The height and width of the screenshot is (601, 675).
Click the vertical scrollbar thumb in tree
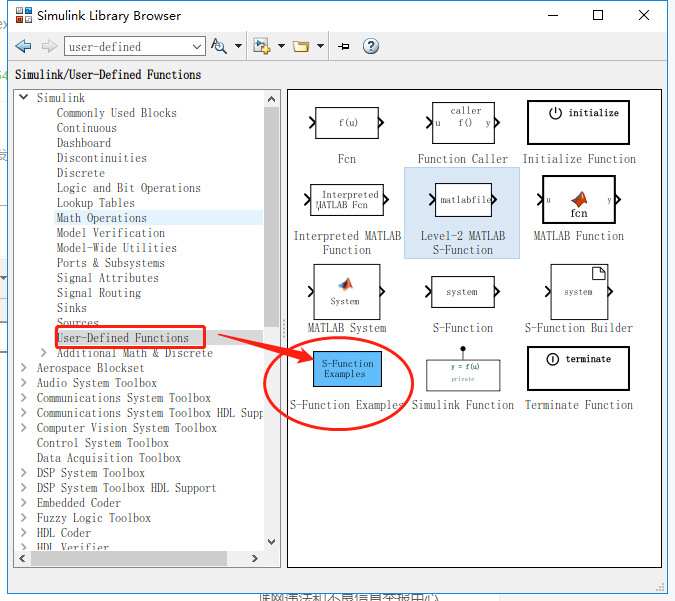coord(271,217)
